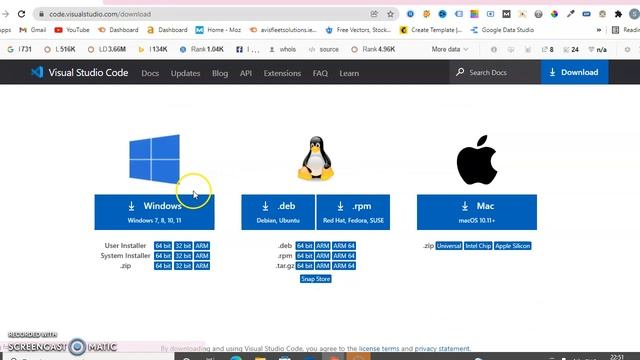Open the license terms link
The height and width of the screenshot is (360, 640).
pyautogui.click(x=379, y=349)
